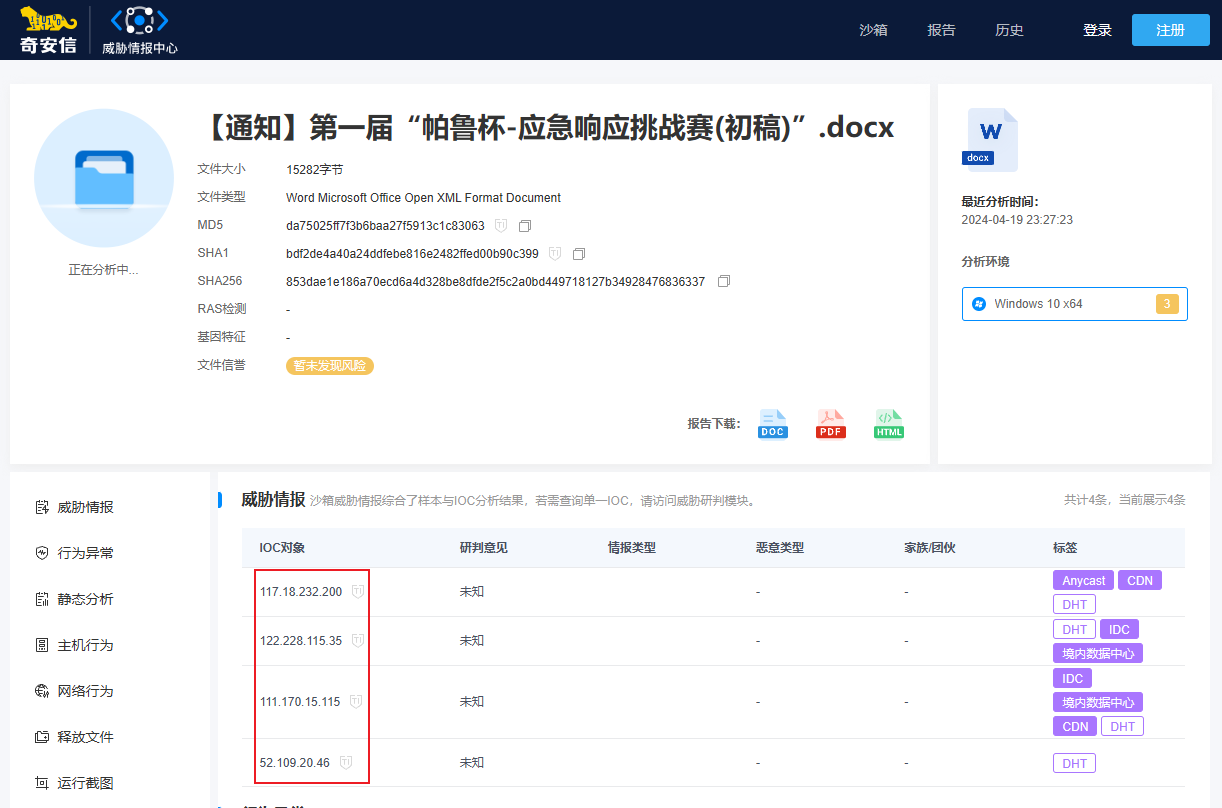The image size is (1222, 808).
Task: Query intel icon next to 122.228.115.35
Action: 357,641
